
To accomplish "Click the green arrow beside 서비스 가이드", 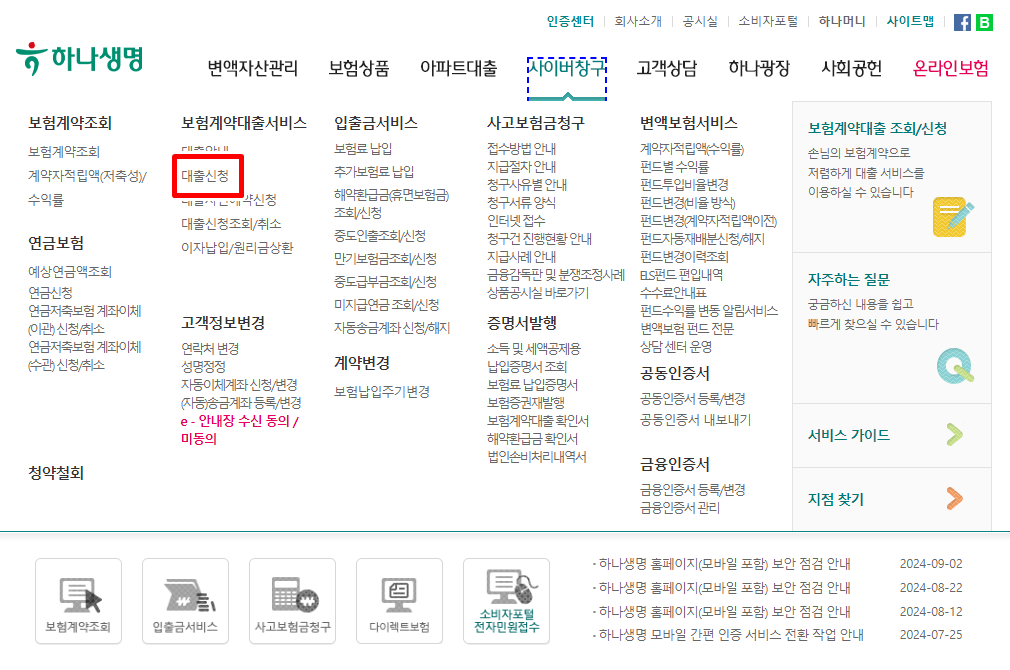I will [x=955, y=435].
